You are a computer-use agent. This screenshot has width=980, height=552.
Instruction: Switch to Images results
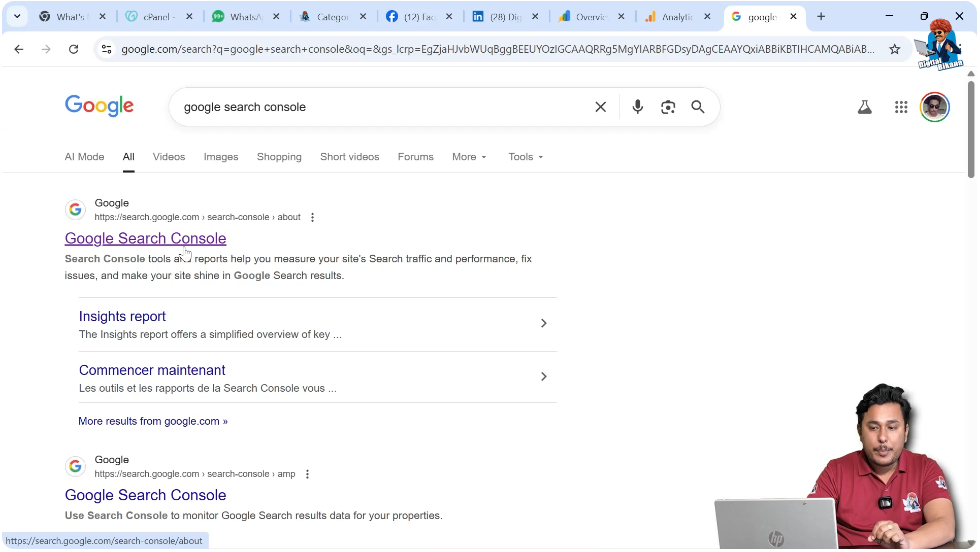click(x=221, y=157)
